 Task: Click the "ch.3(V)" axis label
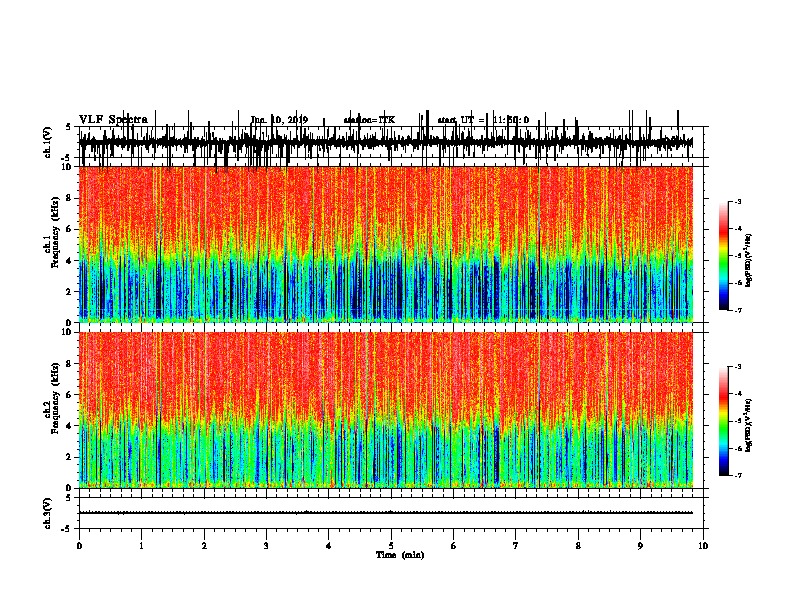pyautogui.click(x=48, y=513)
